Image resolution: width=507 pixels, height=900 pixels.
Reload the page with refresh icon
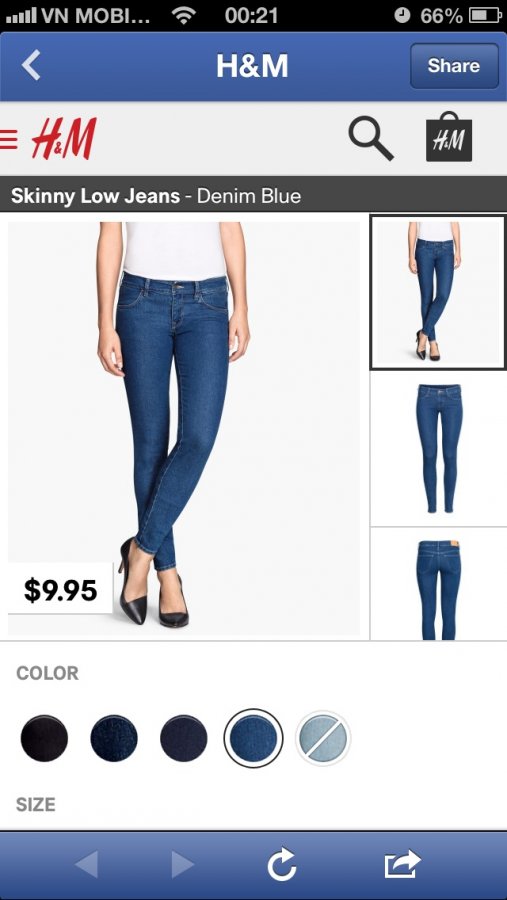(x=281, y=864)
